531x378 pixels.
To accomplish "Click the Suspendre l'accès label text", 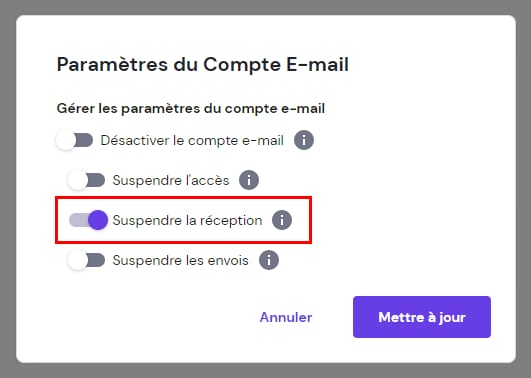I will coord(171,180).
